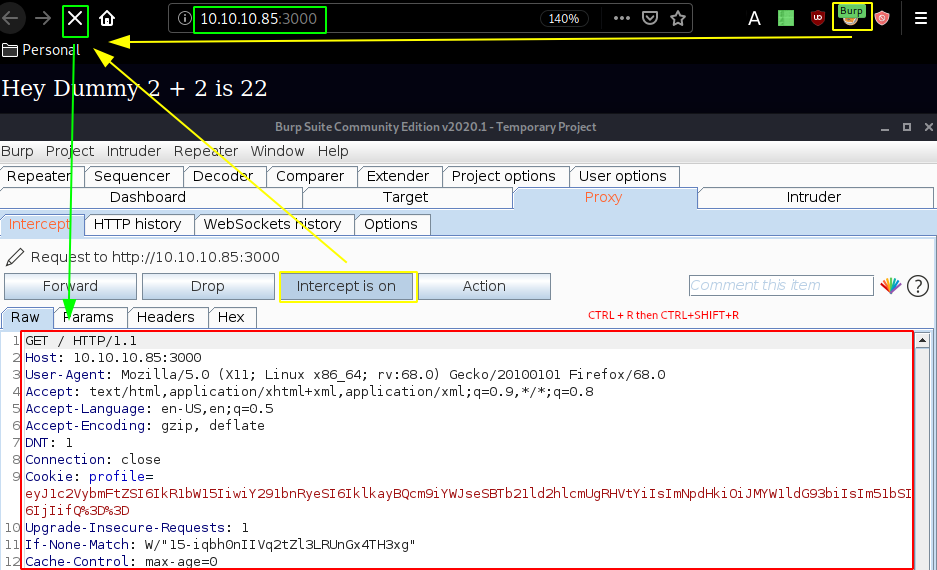Viewport: 937px width, 570px height.
Task: Toggle the Burp proxy switcher extension
Action: [x=851, y=17]
